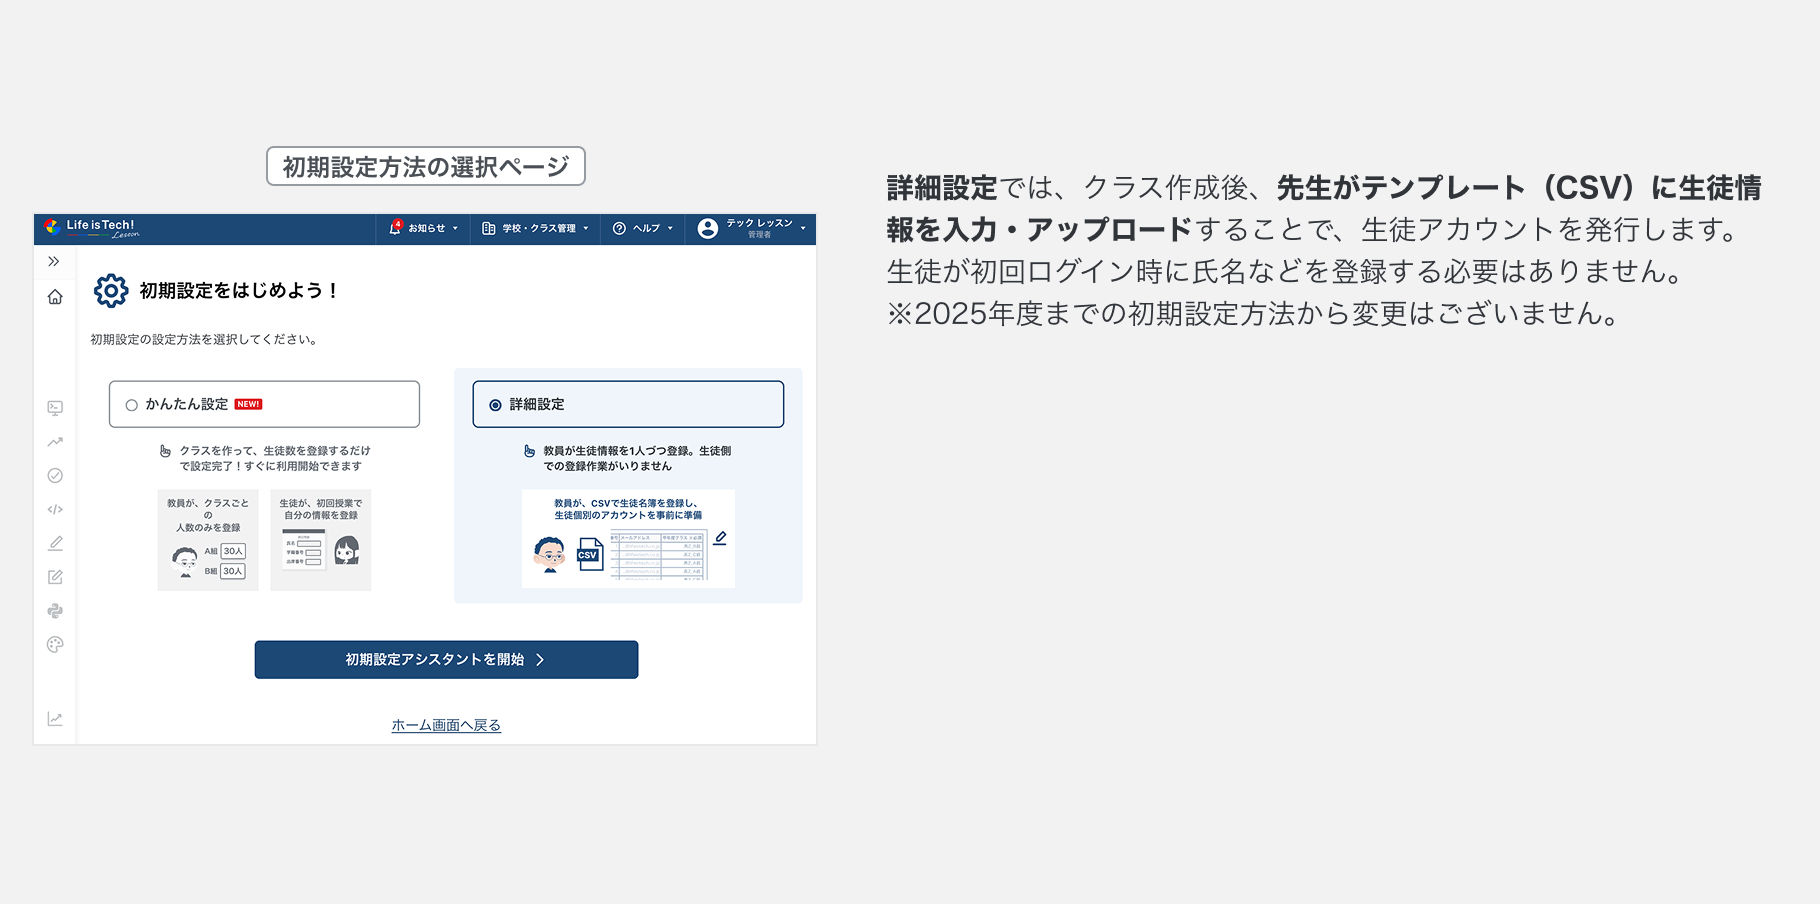This screenshot has height=904, width=1820.
Task: Select the Python icon in the sidebar
Action: pyautogui.click(x=54, y=611)
